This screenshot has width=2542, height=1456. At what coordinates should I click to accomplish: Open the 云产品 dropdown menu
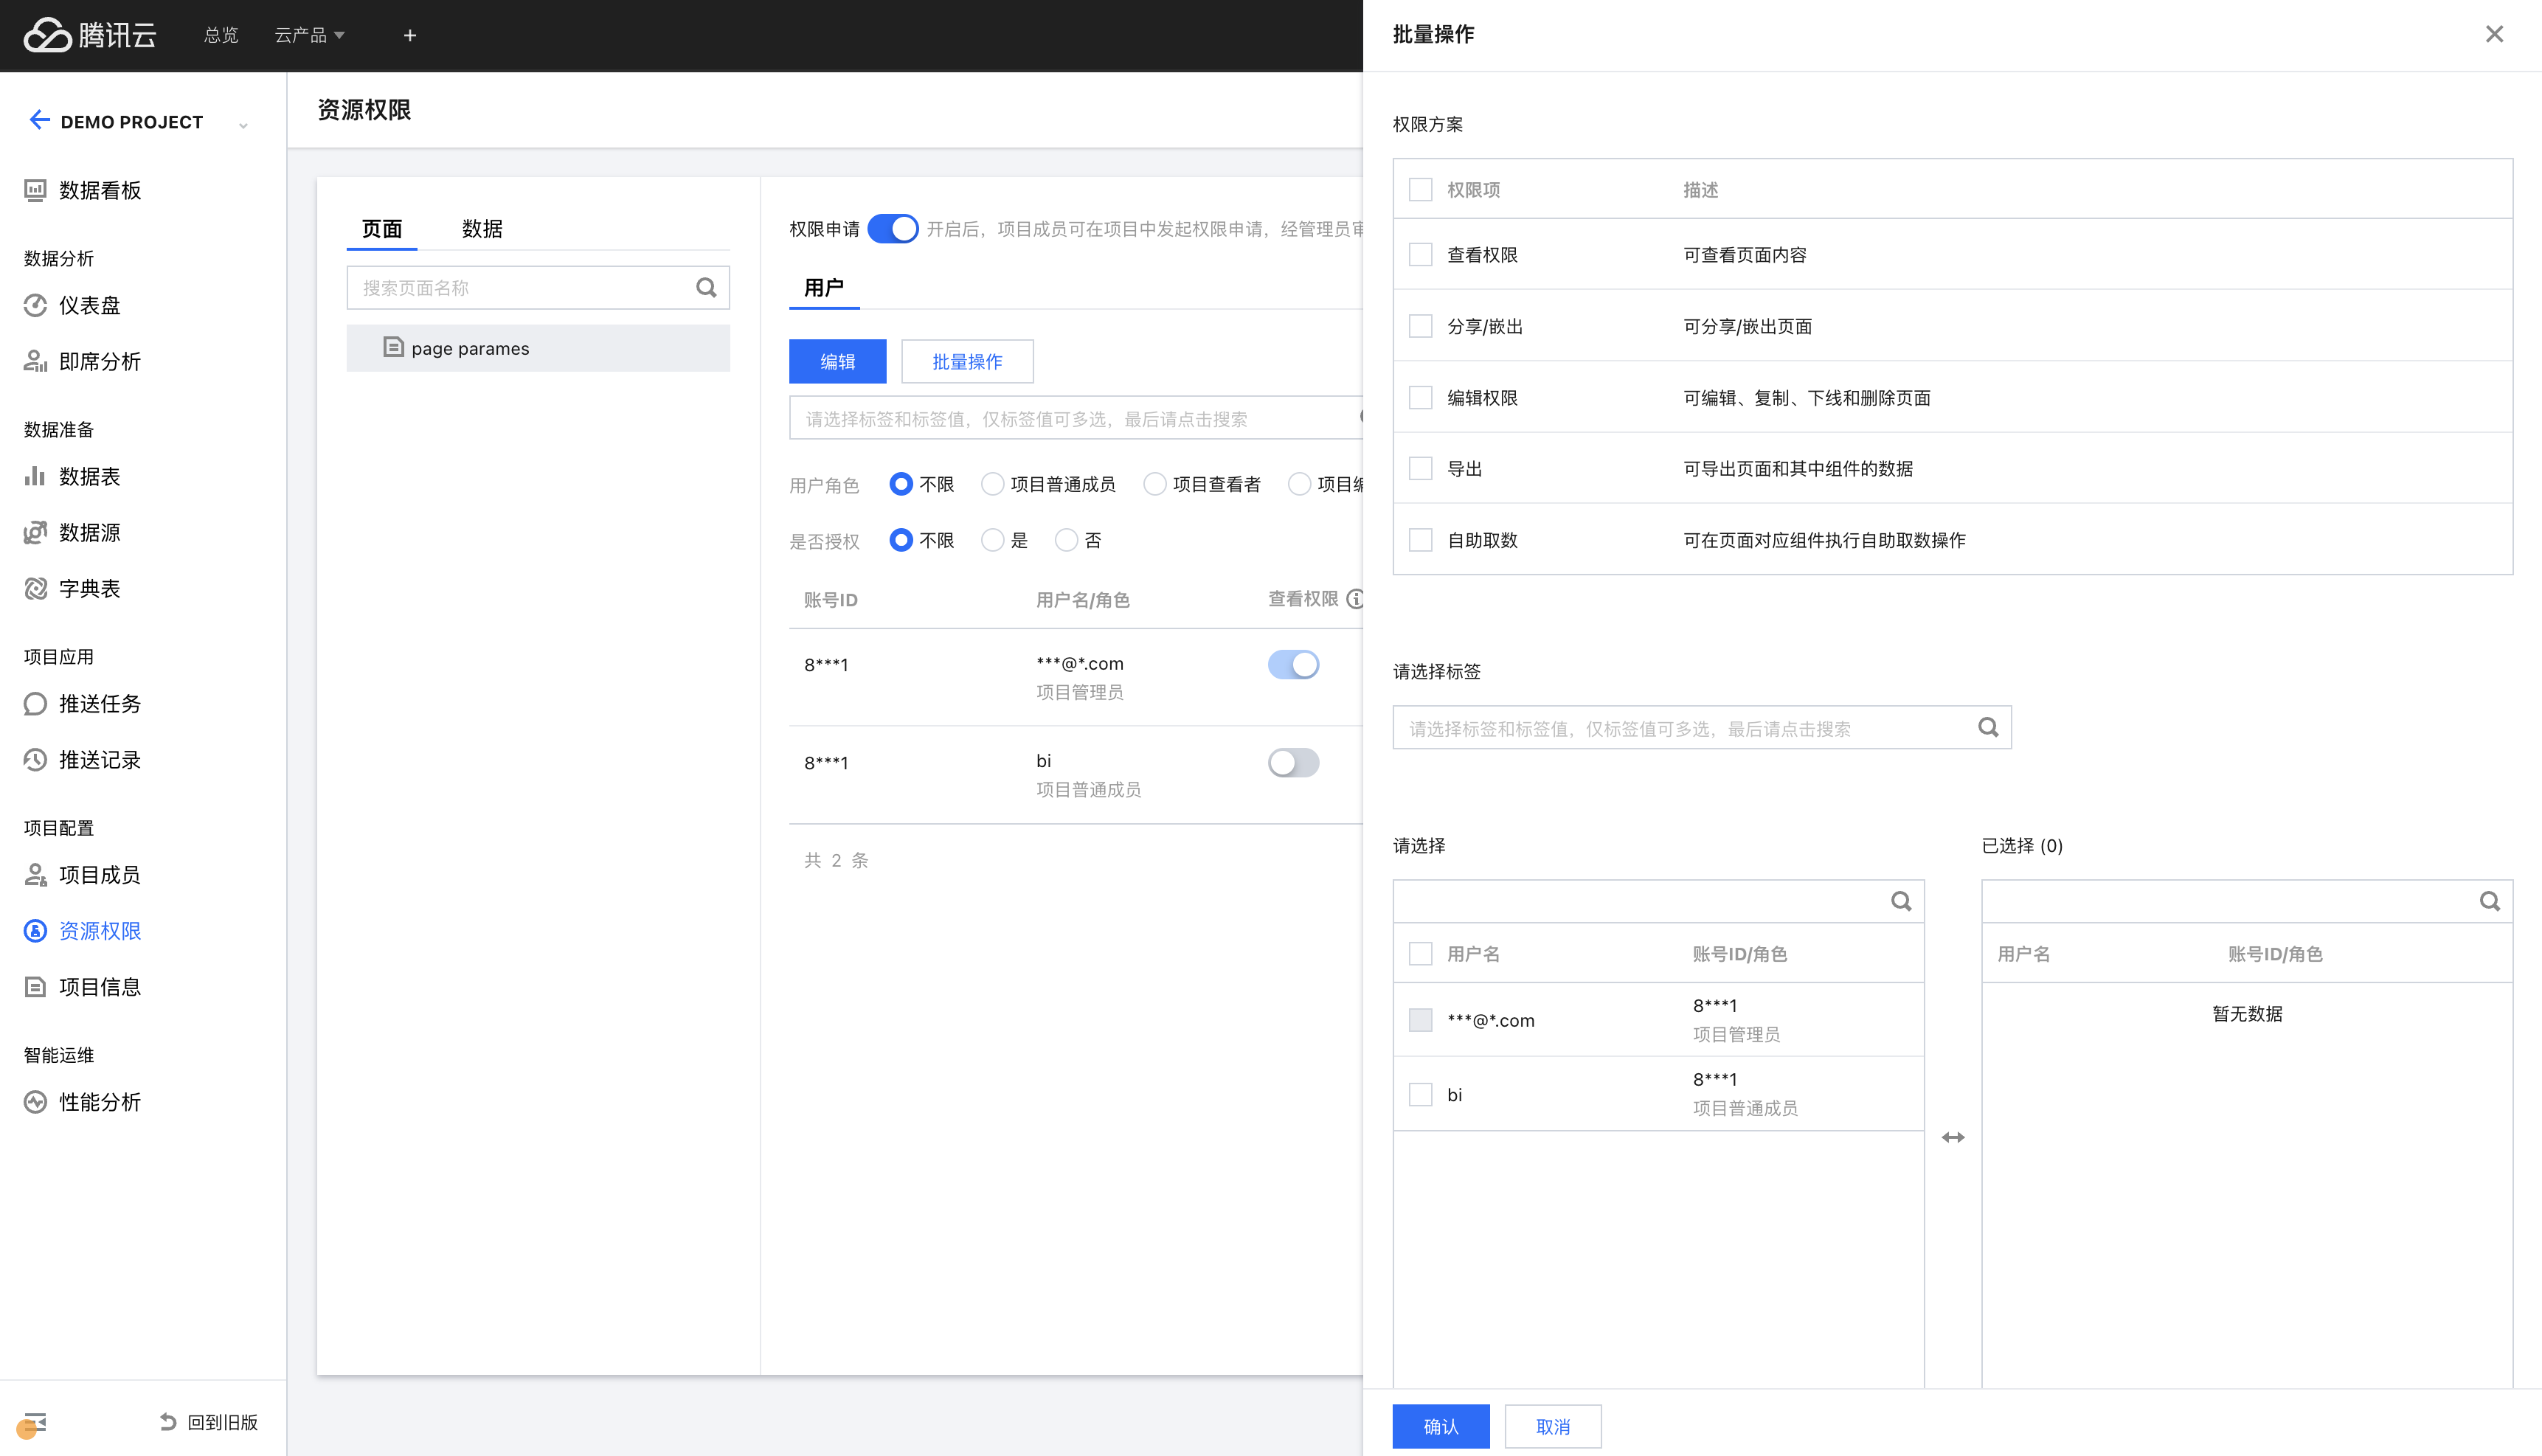(309, 35)
